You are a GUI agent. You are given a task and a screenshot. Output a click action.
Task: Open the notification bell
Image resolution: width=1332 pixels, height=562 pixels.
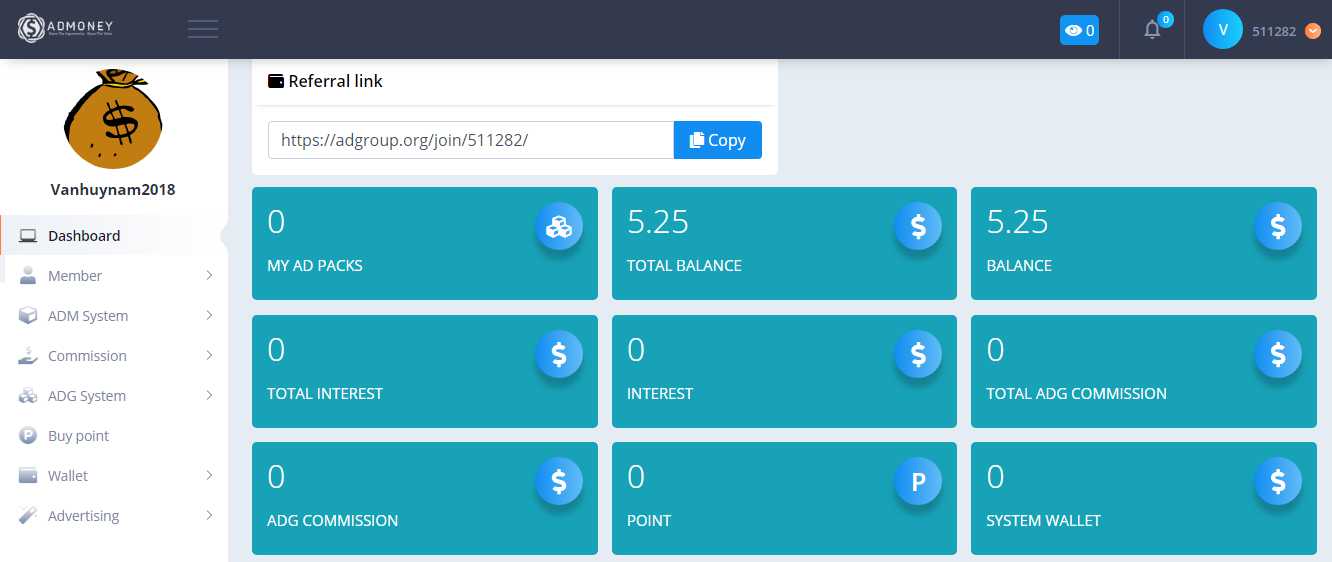pyautogui.click(x=1152, y=30)
